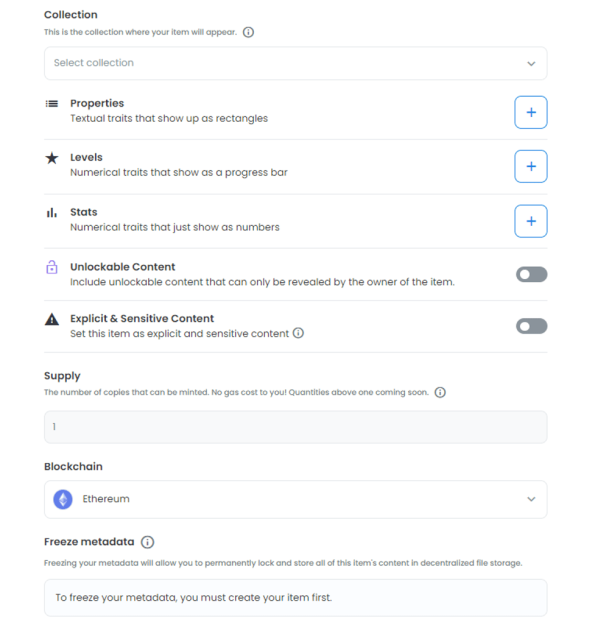Turn on Explicit & Sensitive Content switch

pos(531,326)
